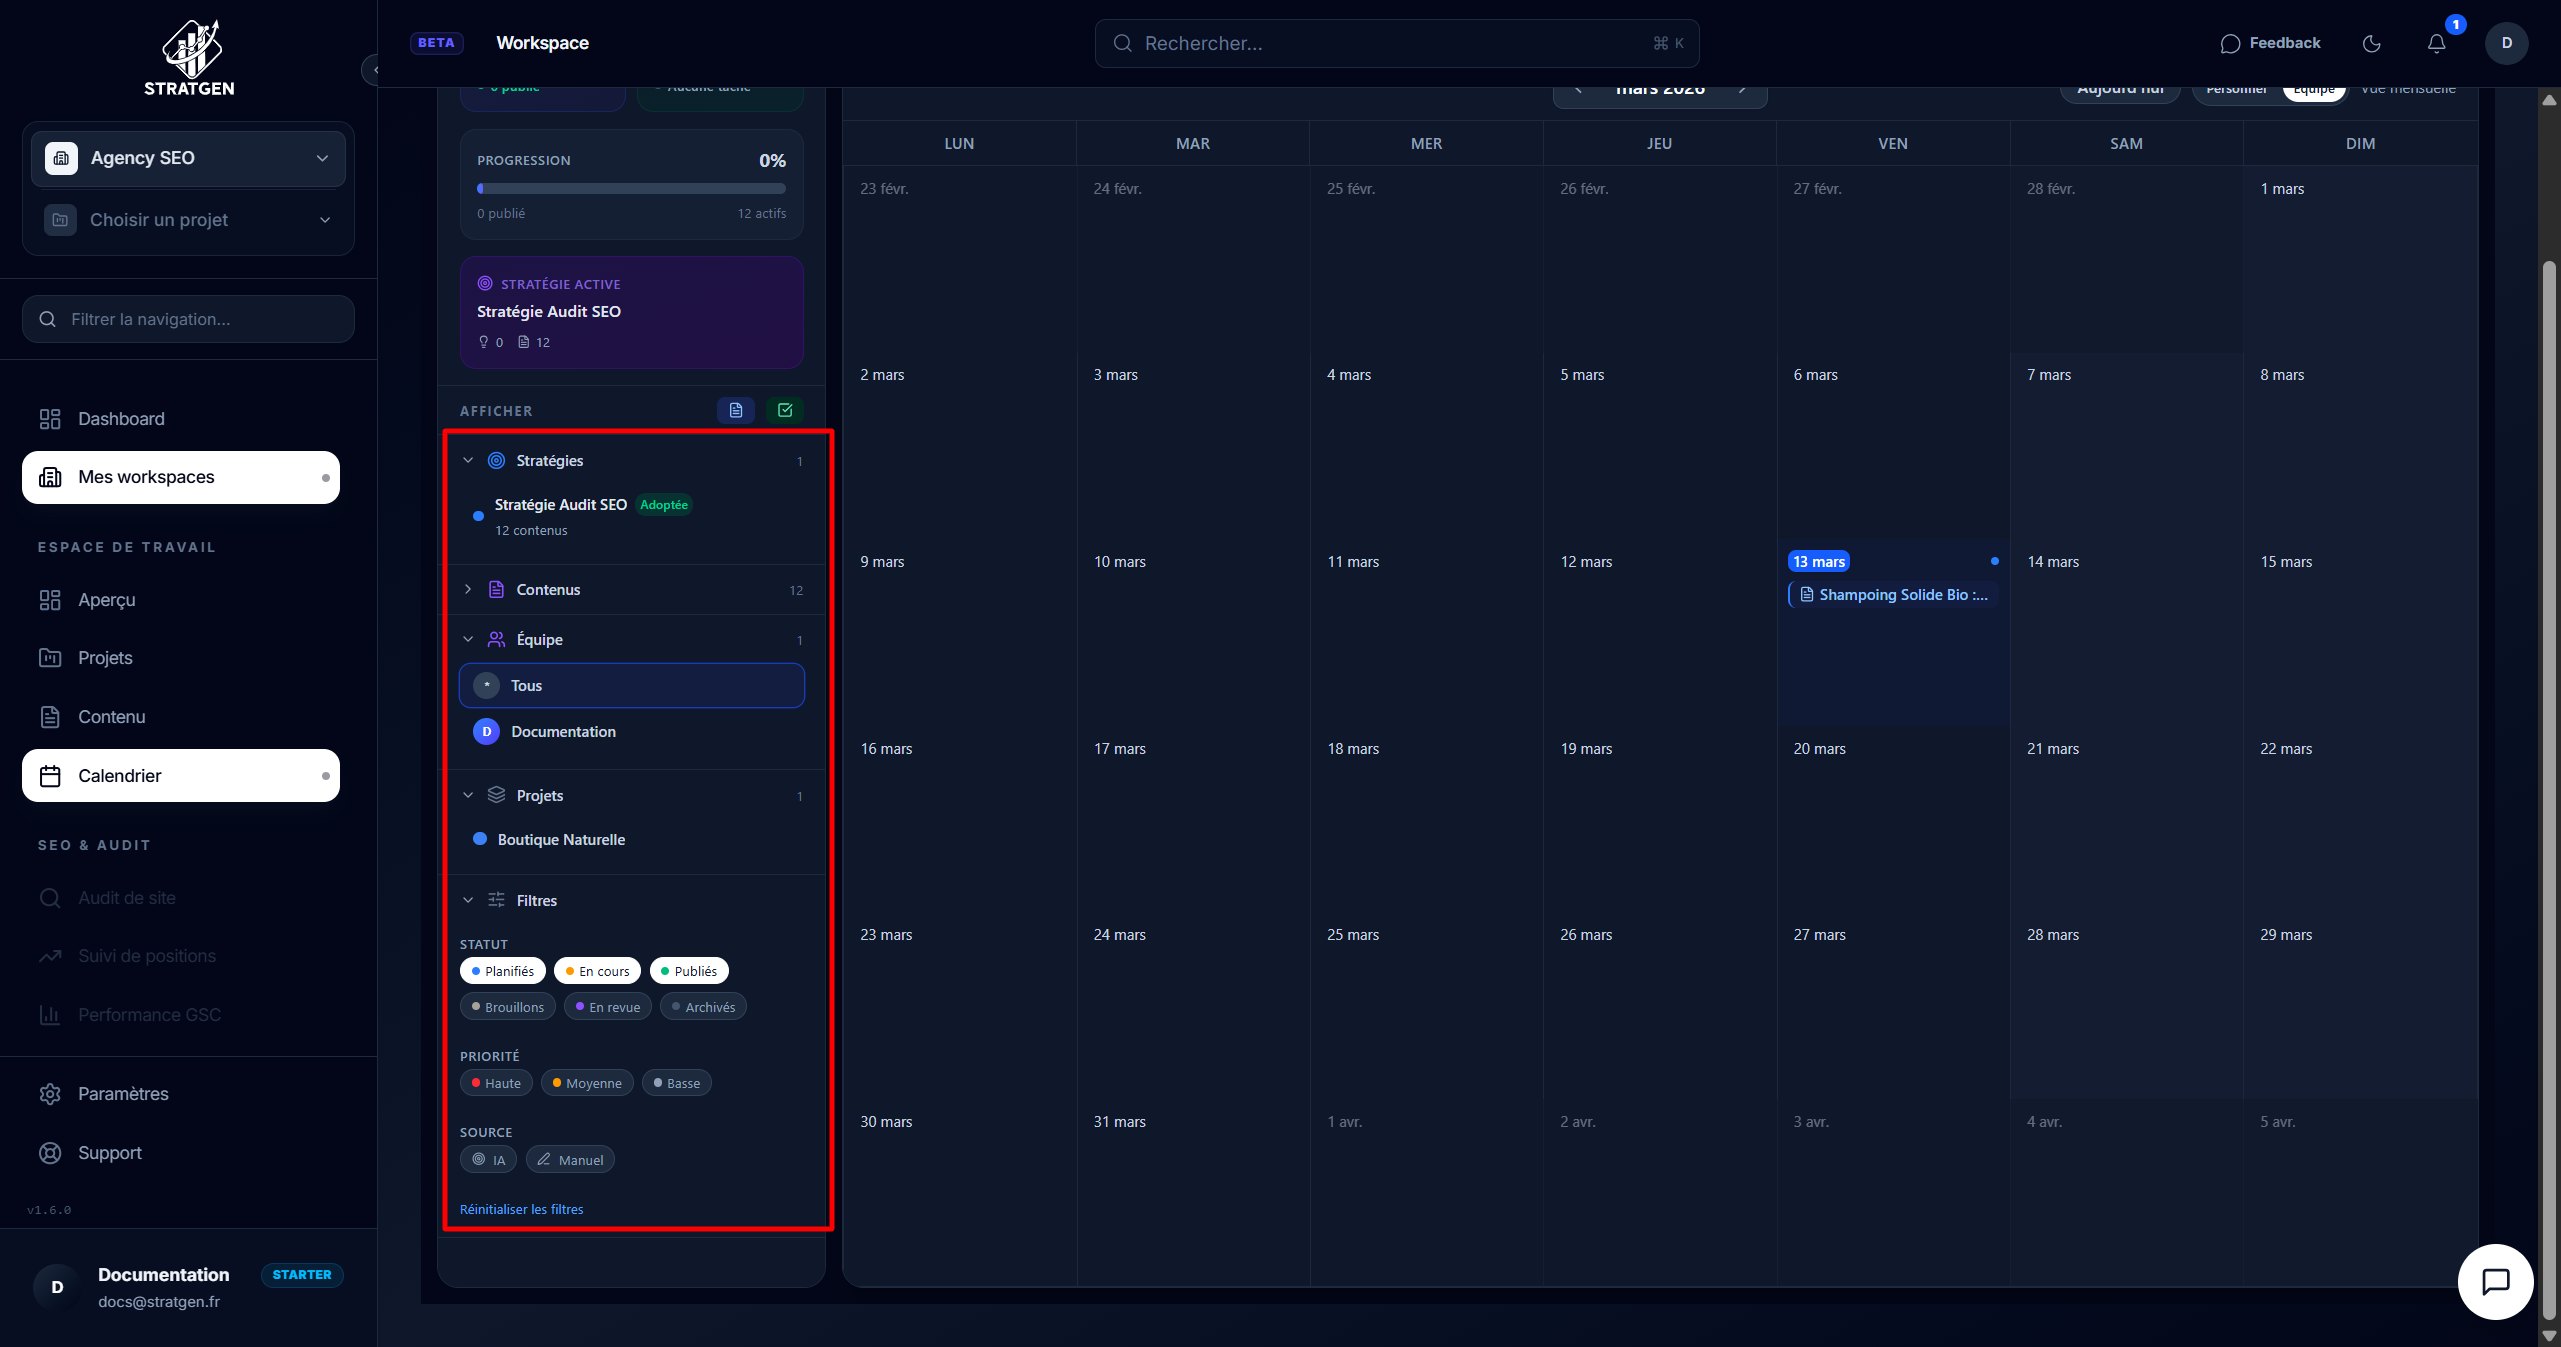
Task: Toggle the IA source filter
Action: point(489,1160)
